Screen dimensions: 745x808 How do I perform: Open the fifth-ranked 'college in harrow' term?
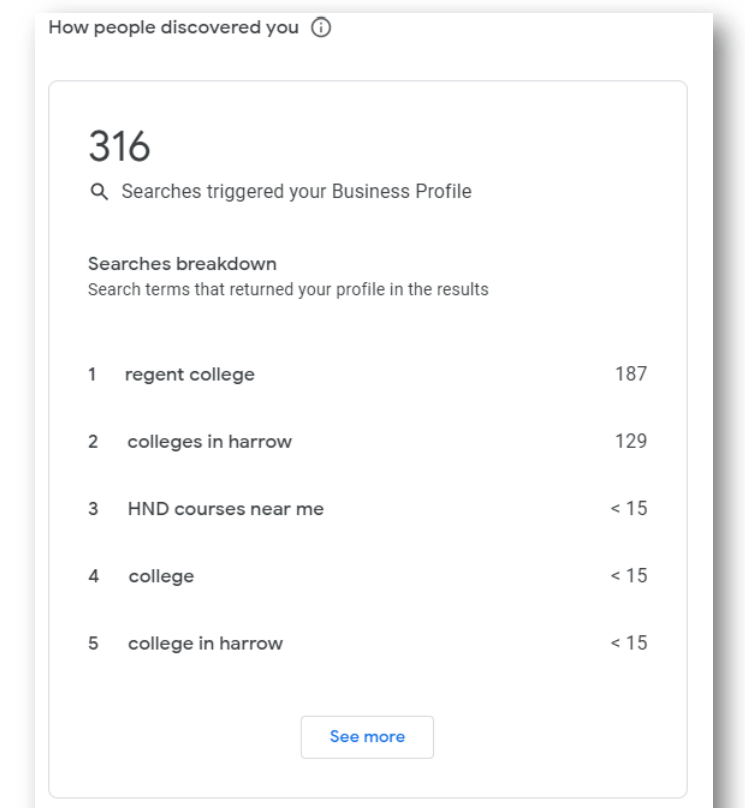tap(205, 643)
